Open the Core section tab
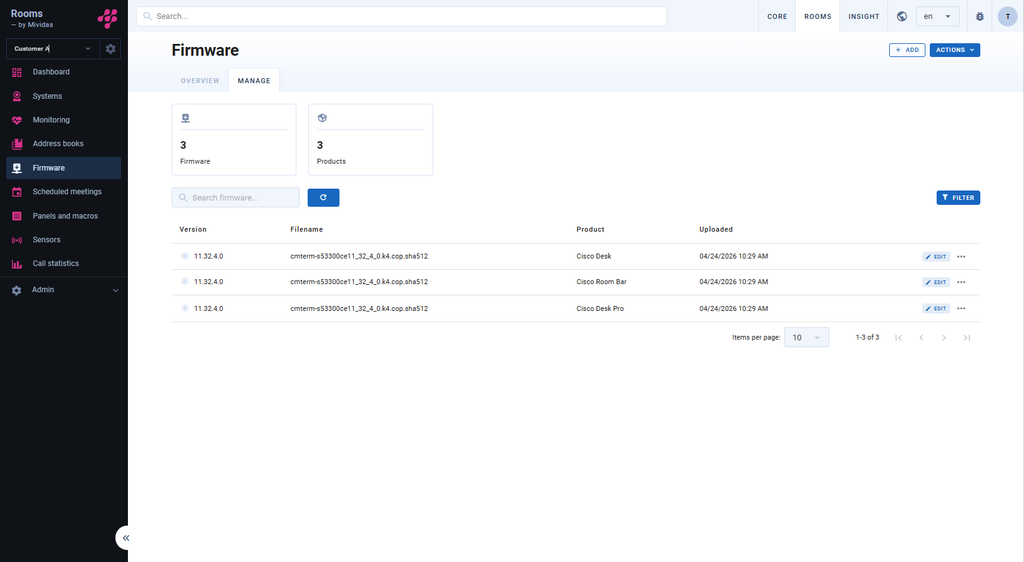Viewport: 1024px width, 562px height. tap(777, 16)
